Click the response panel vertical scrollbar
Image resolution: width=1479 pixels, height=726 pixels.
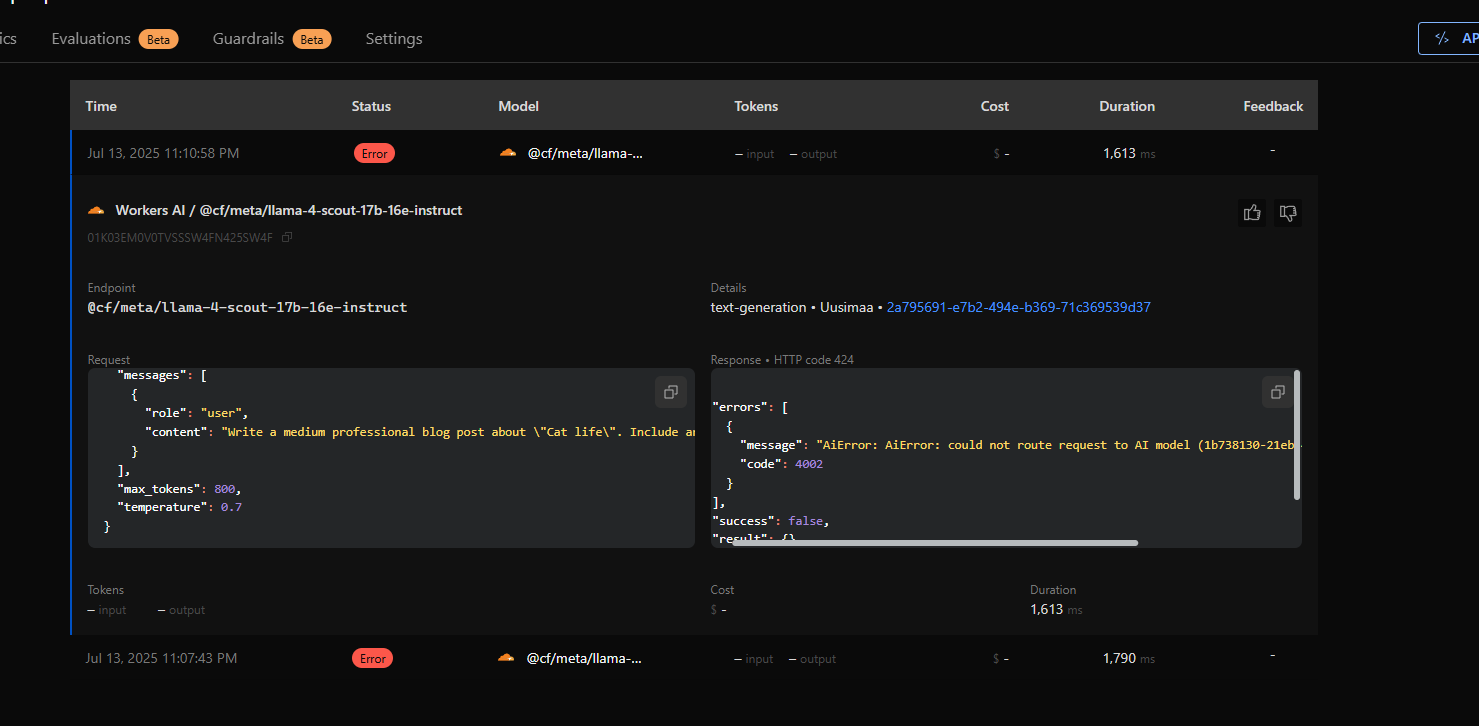pyautogui.click(x=1297, y=435)
